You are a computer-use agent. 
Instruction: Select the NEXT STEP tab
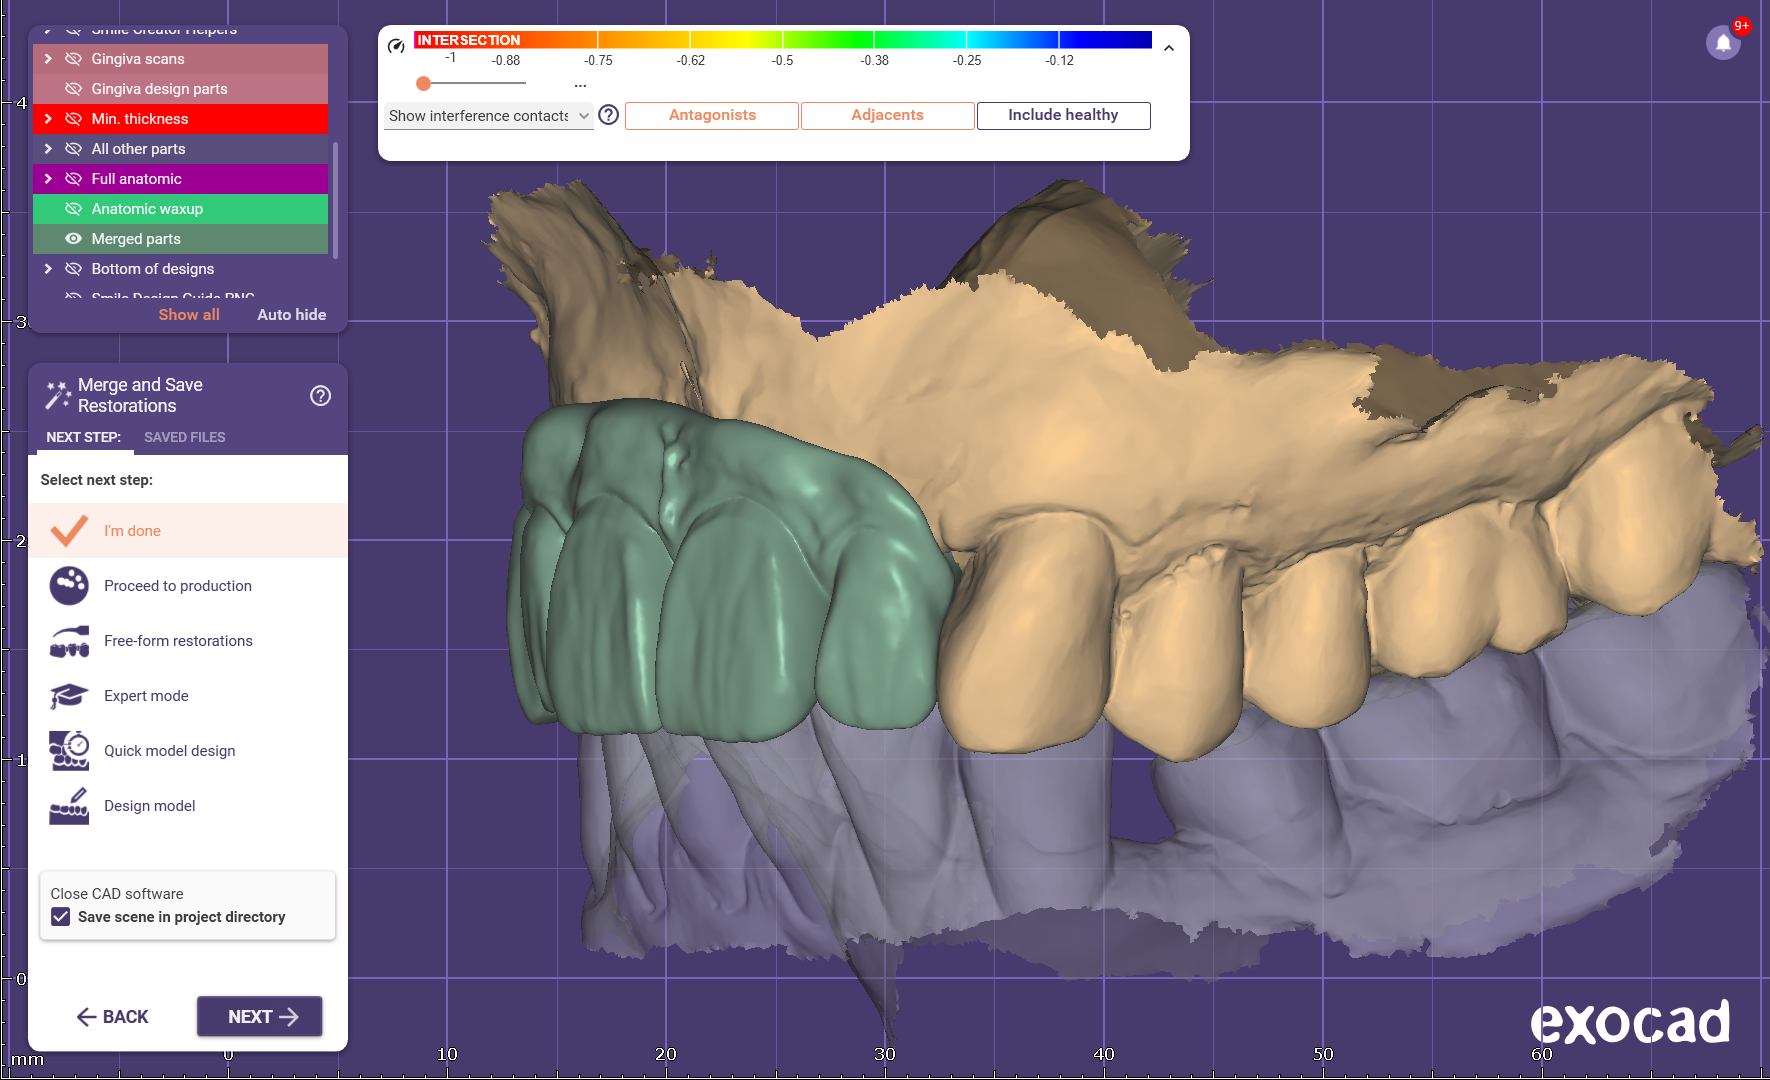(83, 437)
